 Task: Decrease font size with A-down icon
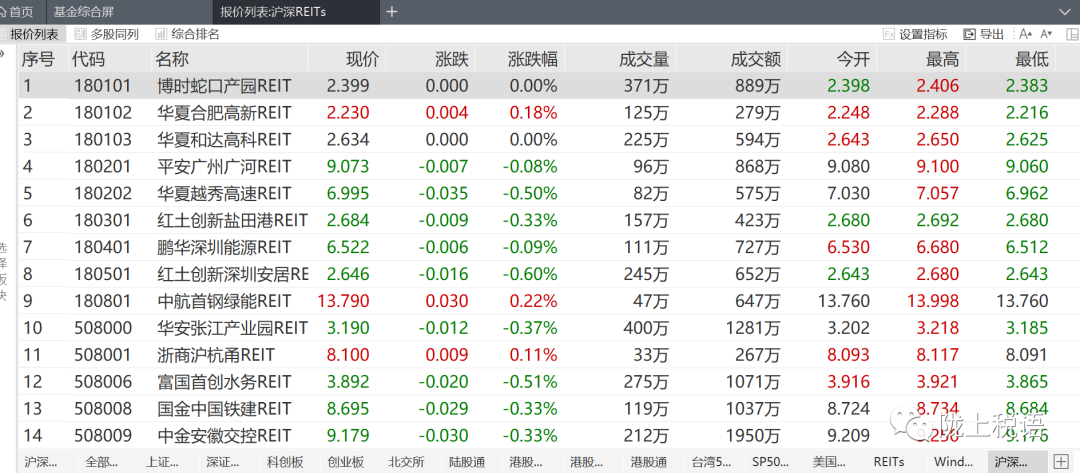click(x=1046, y=34)
